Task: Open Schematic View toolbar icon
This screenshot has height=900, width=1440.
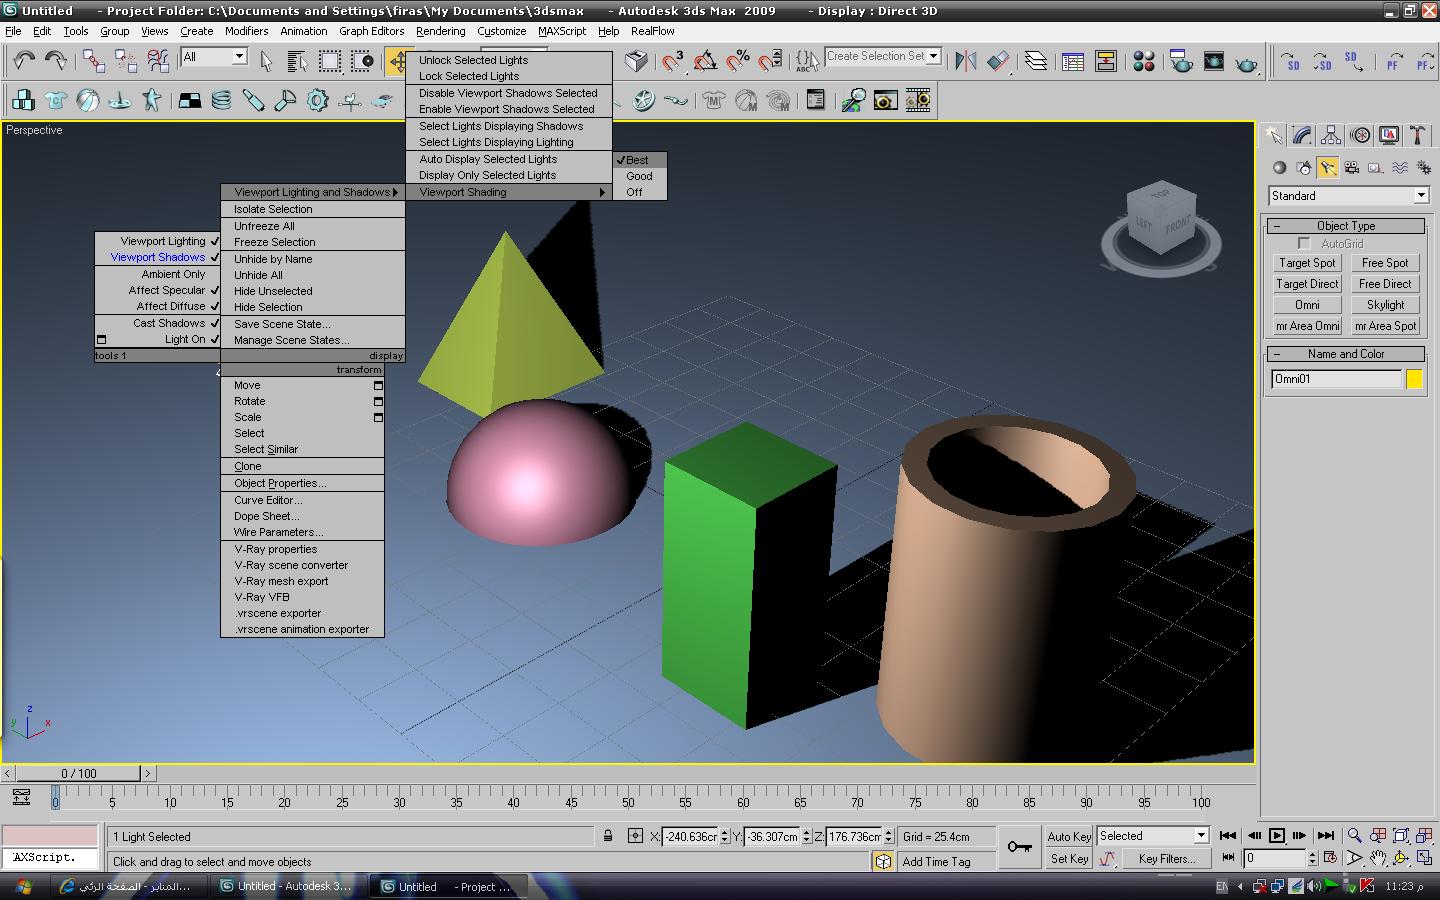Action: [1106, 61]
